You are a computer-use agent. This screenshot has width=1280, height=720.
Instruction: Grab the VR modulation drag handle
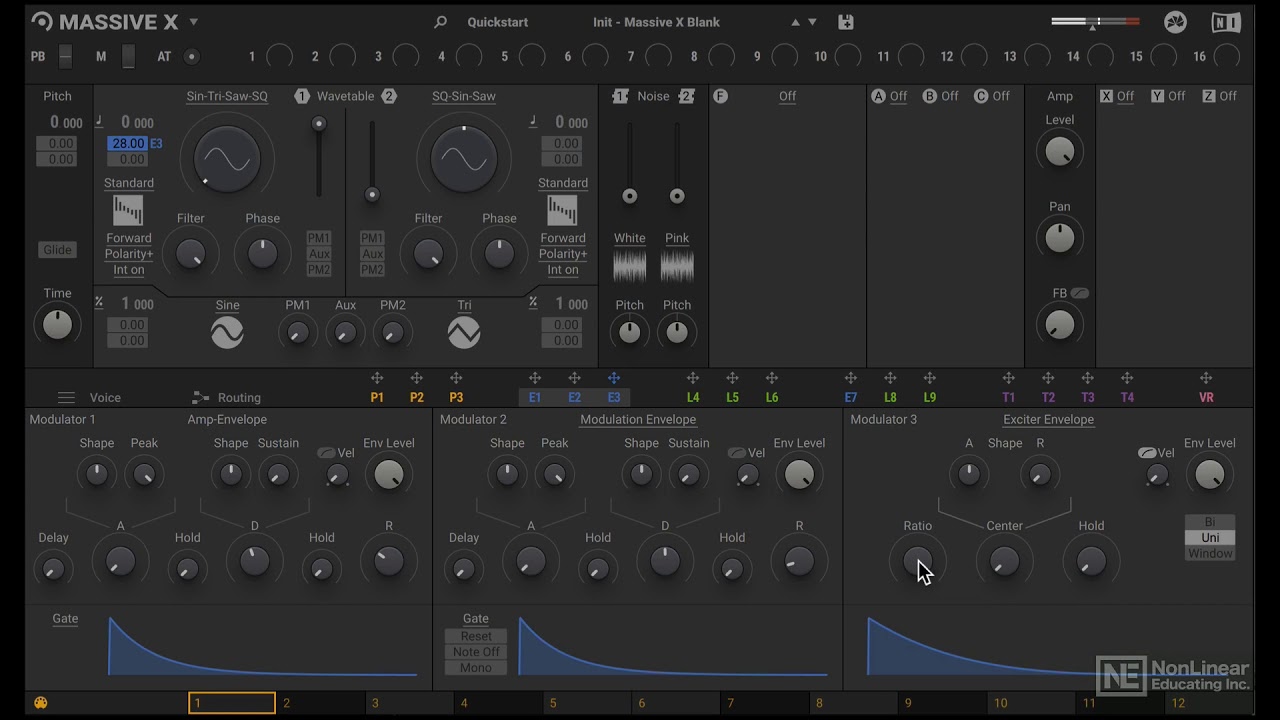pyautogui.click(x=1206, y=378)
